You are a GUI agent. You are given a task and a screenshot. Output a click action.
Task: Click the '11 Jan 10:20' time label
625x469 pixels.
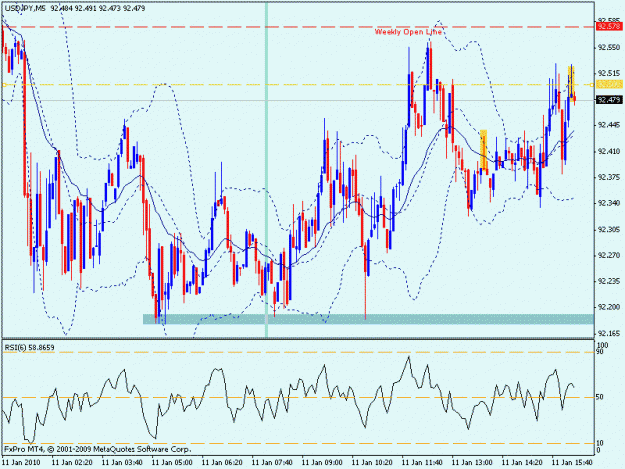372,463
